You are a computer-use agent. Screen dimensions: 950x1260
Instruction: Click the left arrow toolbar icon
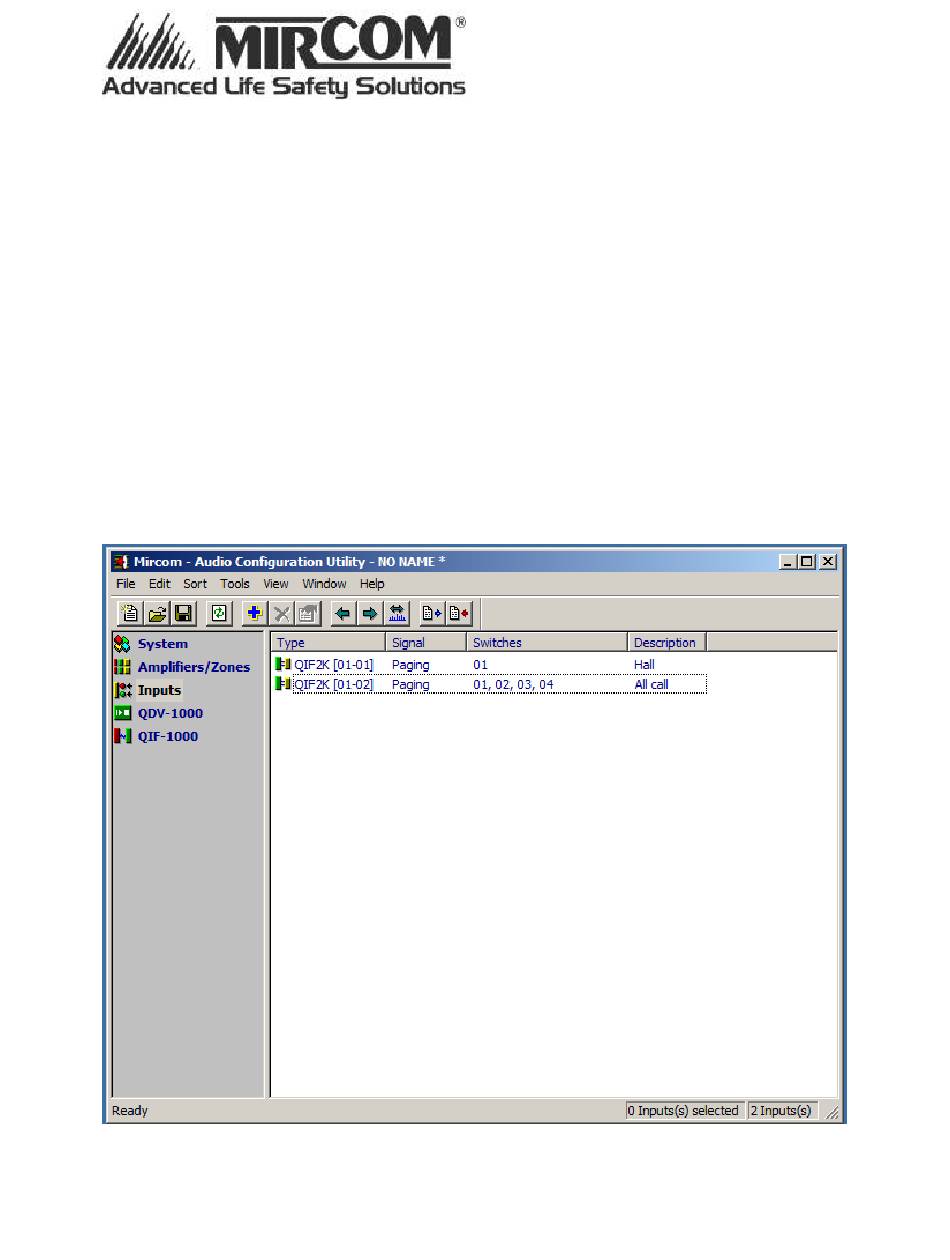pos(344,613)
